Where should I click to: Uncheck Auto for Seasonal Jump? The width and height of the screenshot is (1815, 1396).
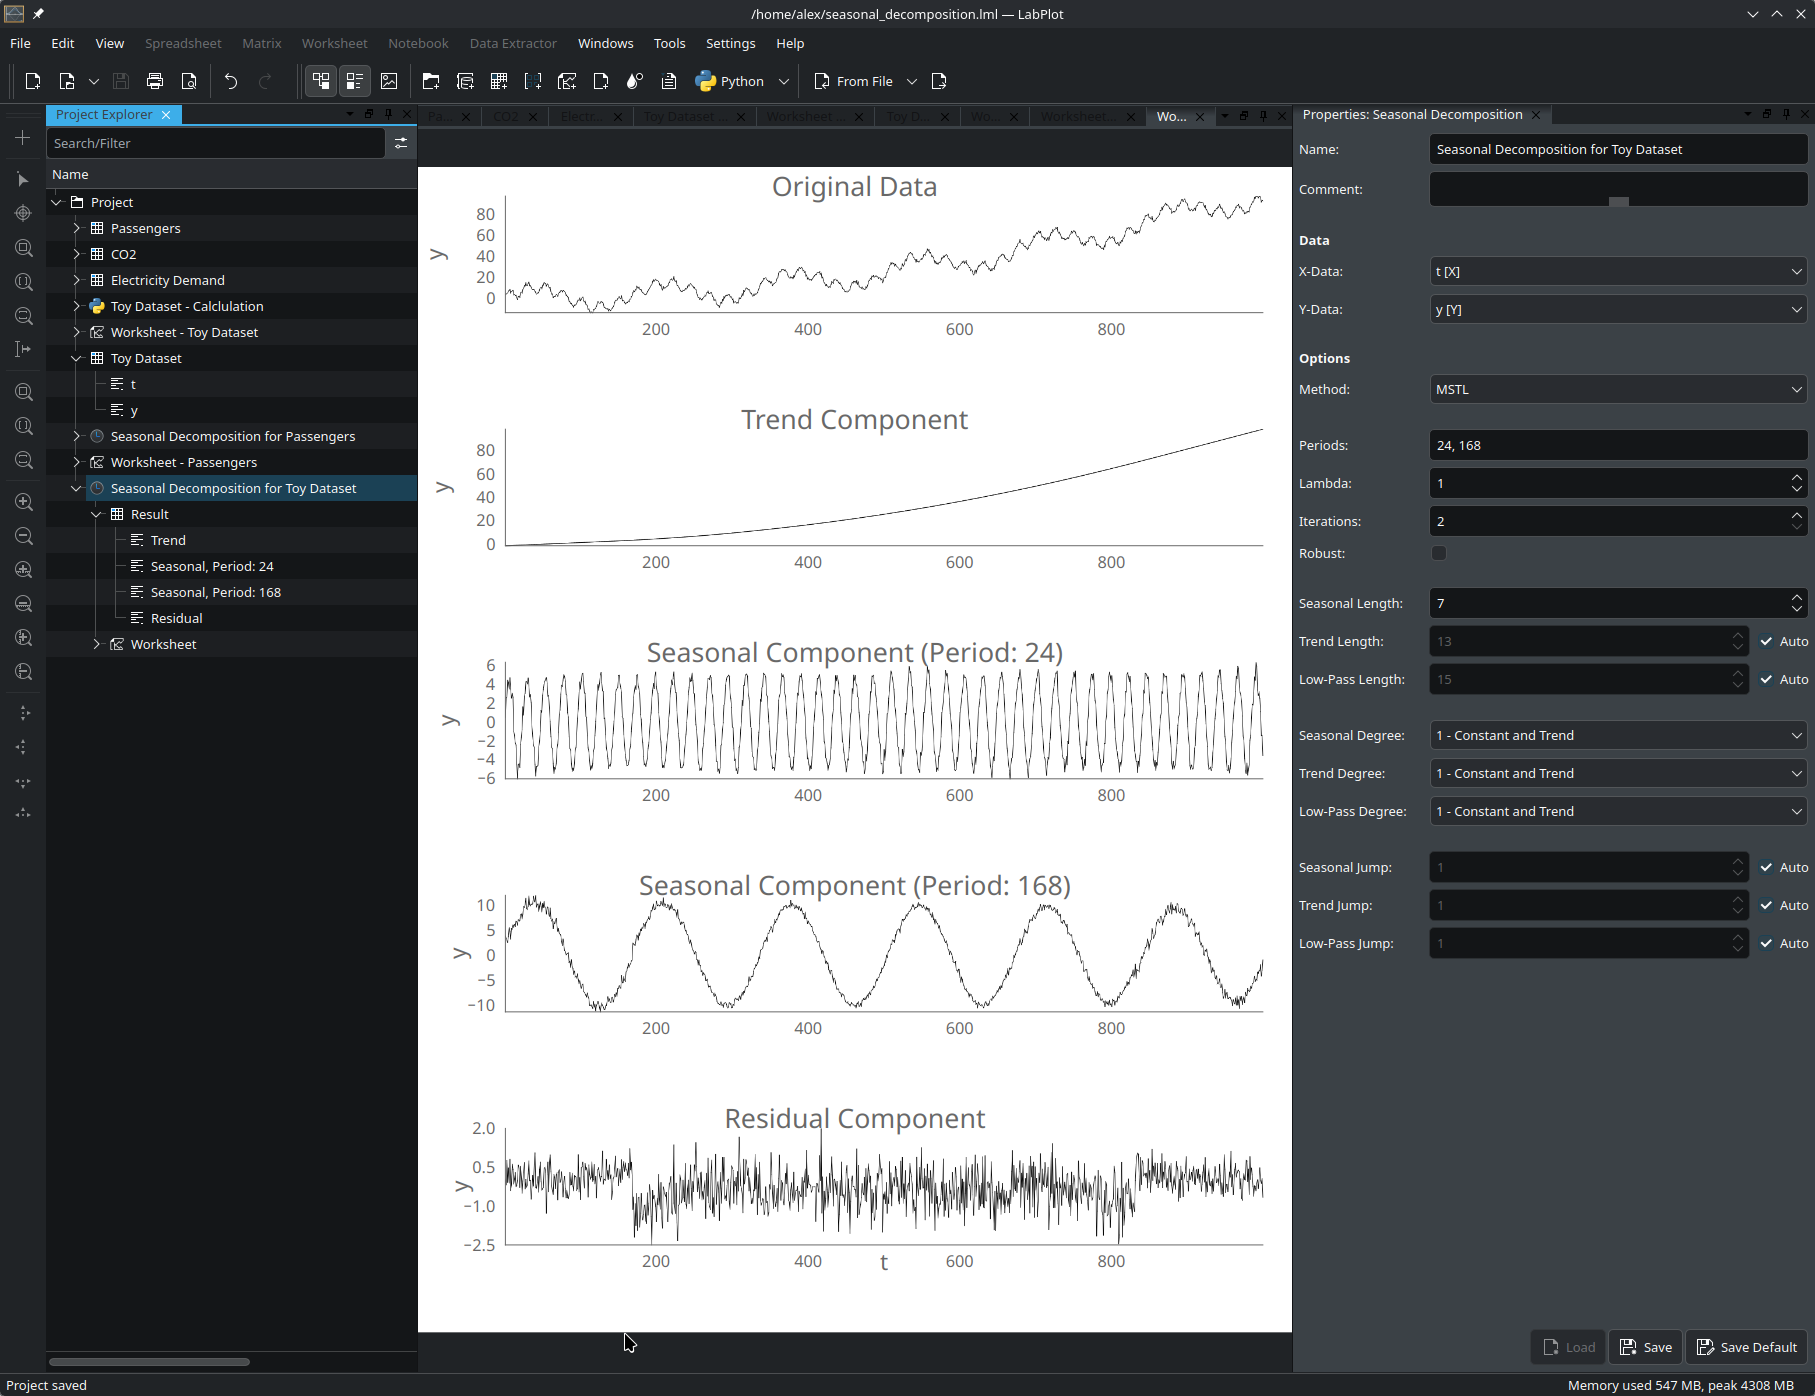1767,868
